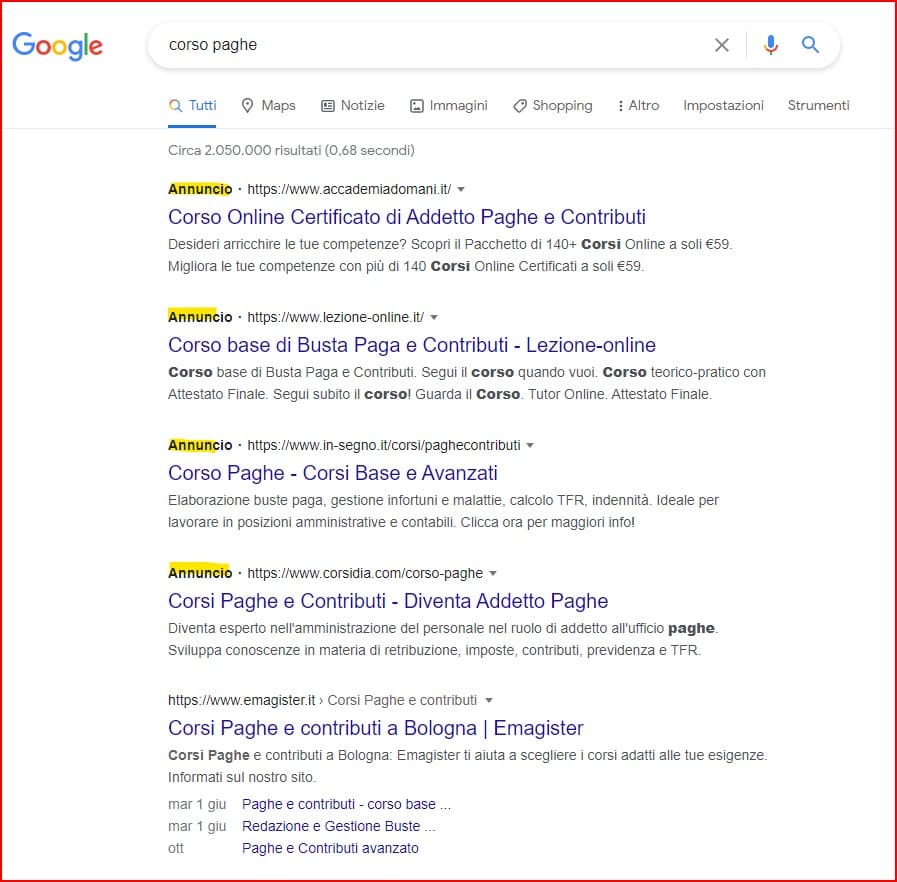This screenshot has height=882, width=897.
Task: Click the accademiadomani.it URL text
Action: pos(349,189)
